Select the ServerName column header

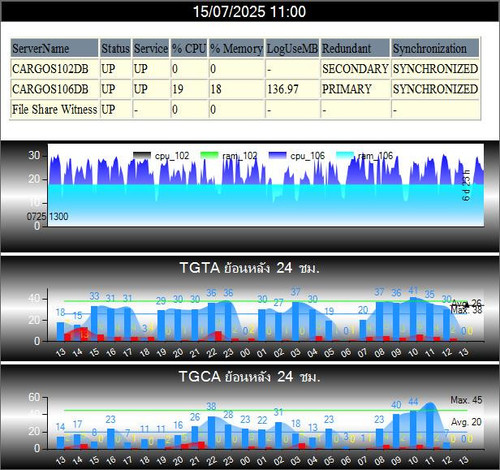pos(54,48)
